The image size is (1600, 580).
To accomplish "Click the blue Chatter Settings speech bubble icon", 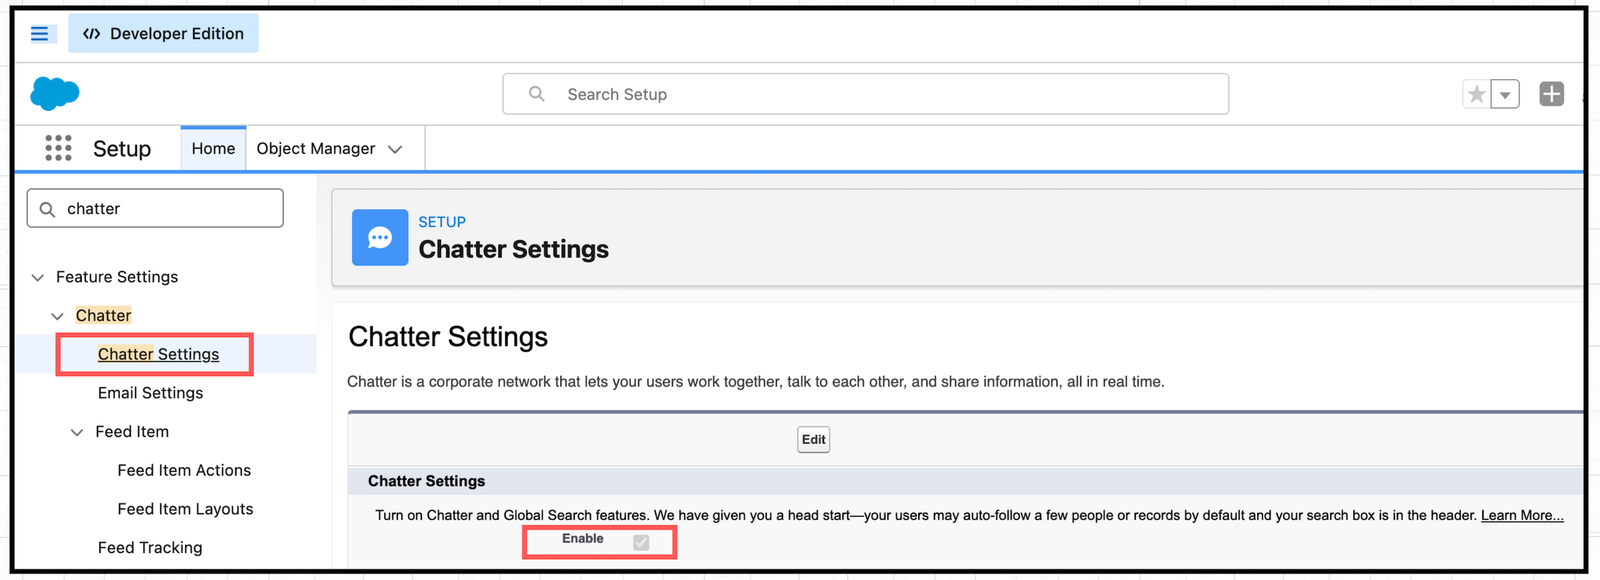I will click(380, 237).
